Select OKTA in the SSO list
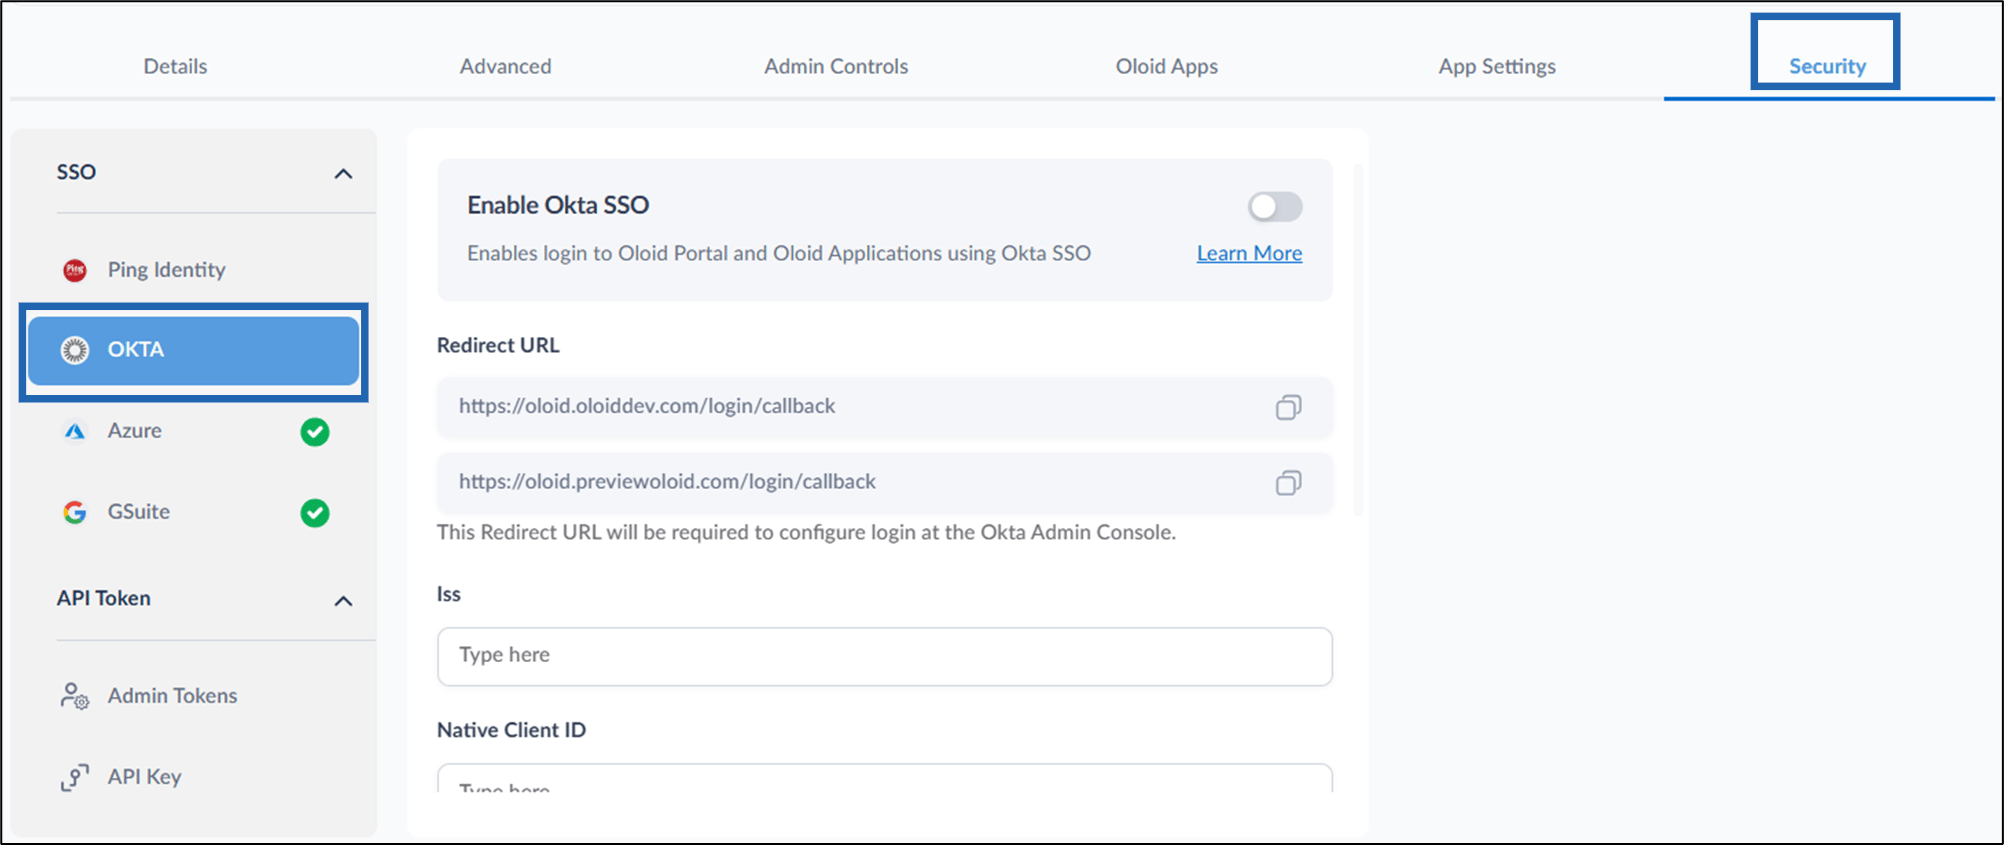The width and height of the screenshot is (2004, 845). 193,350
